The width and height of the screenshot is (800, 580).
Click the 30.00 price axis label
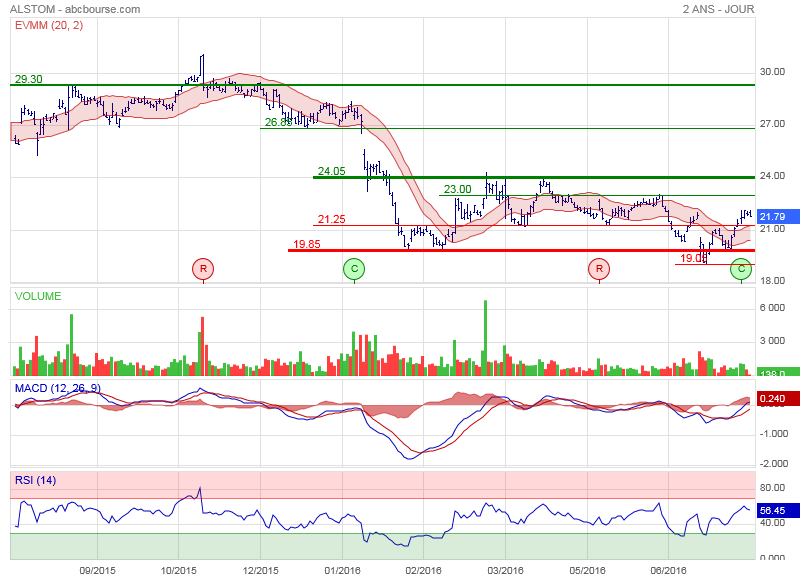click(x=772, y=72)
